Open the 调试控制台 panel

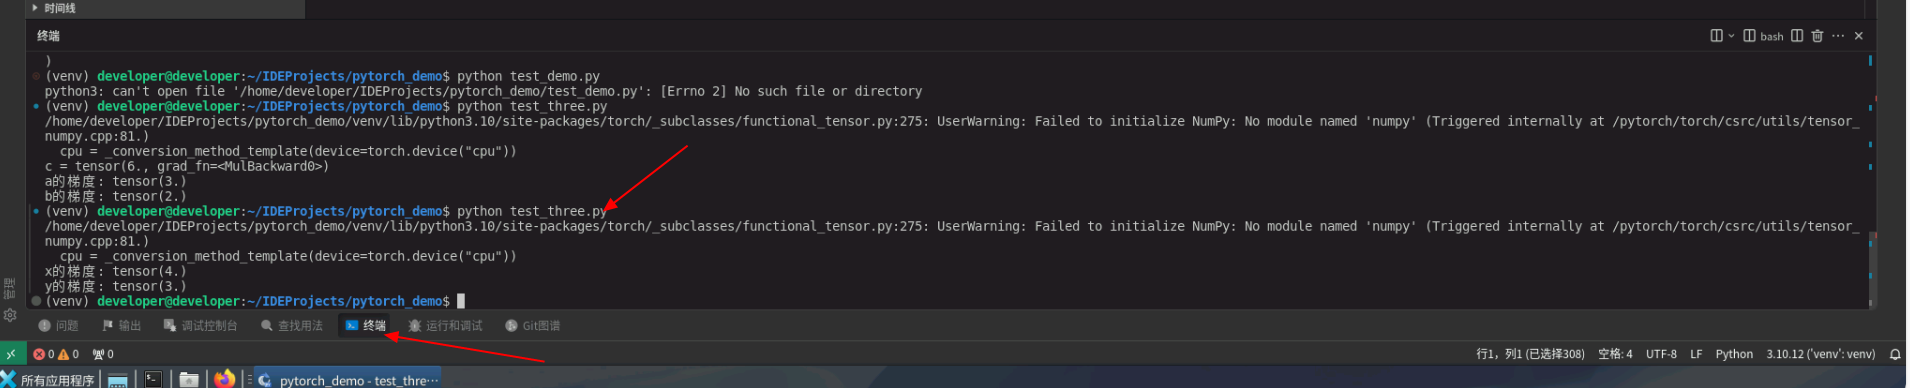[200, 326]
